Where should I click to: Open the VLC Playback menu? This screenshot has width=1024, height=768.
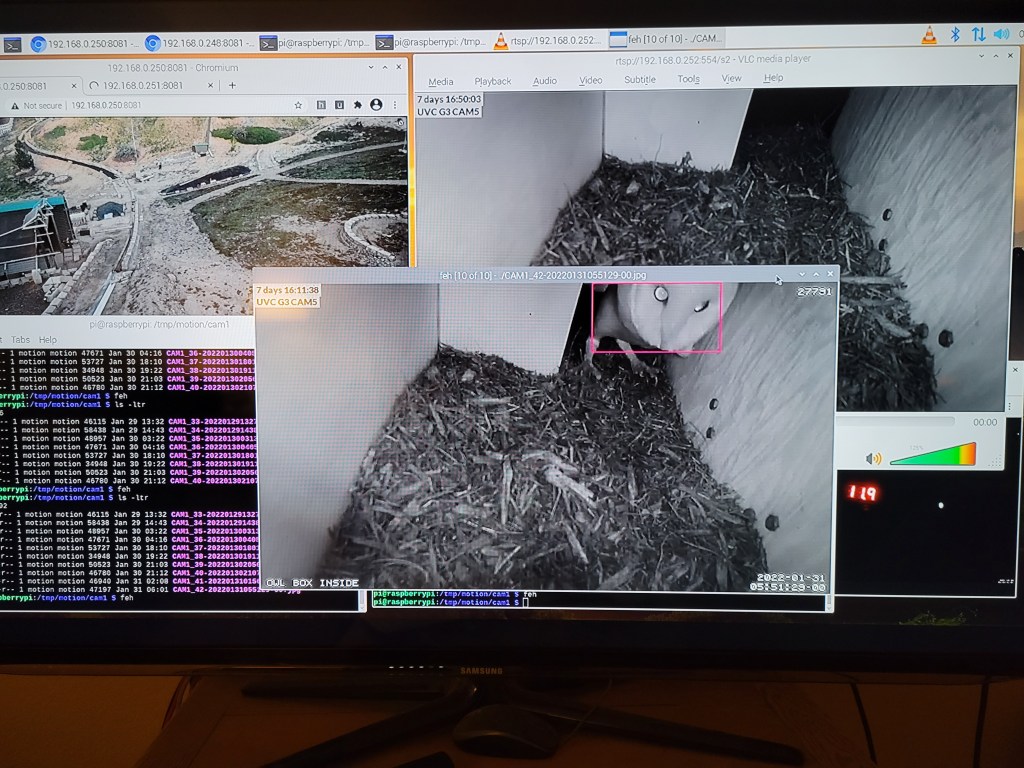492,81
